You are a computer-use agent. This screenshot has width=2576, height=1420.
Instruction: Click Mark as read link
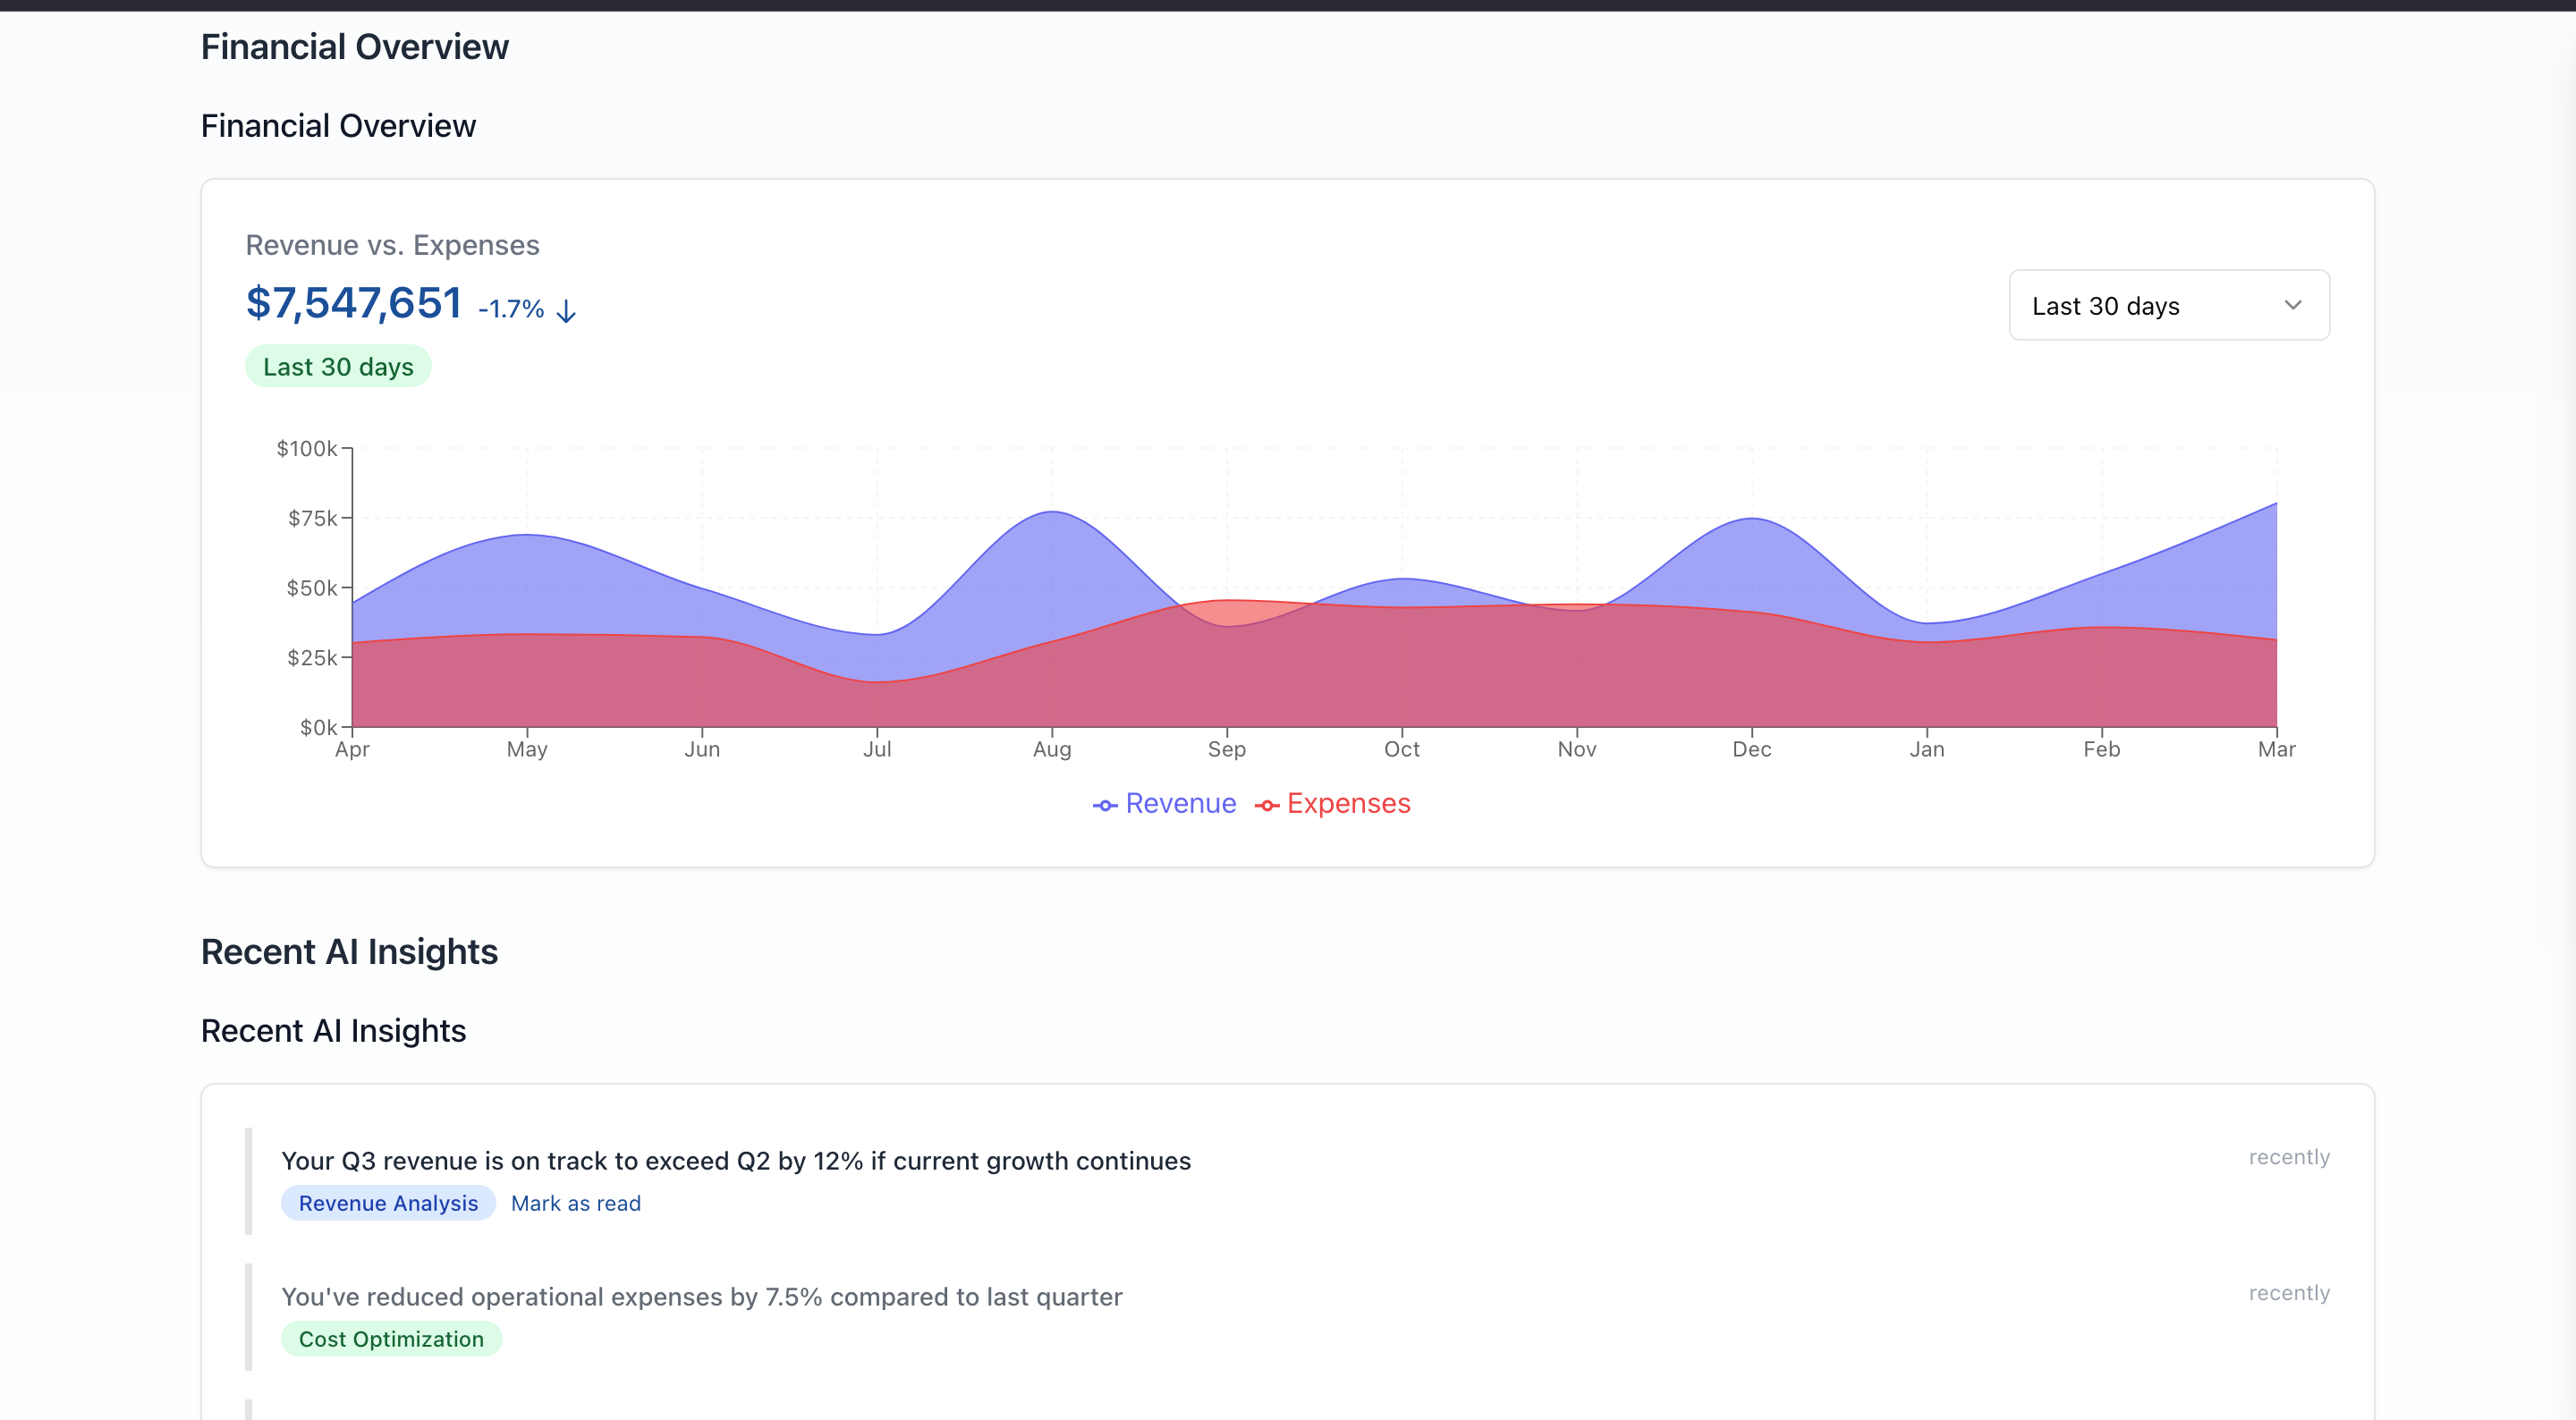(575, 1203)
